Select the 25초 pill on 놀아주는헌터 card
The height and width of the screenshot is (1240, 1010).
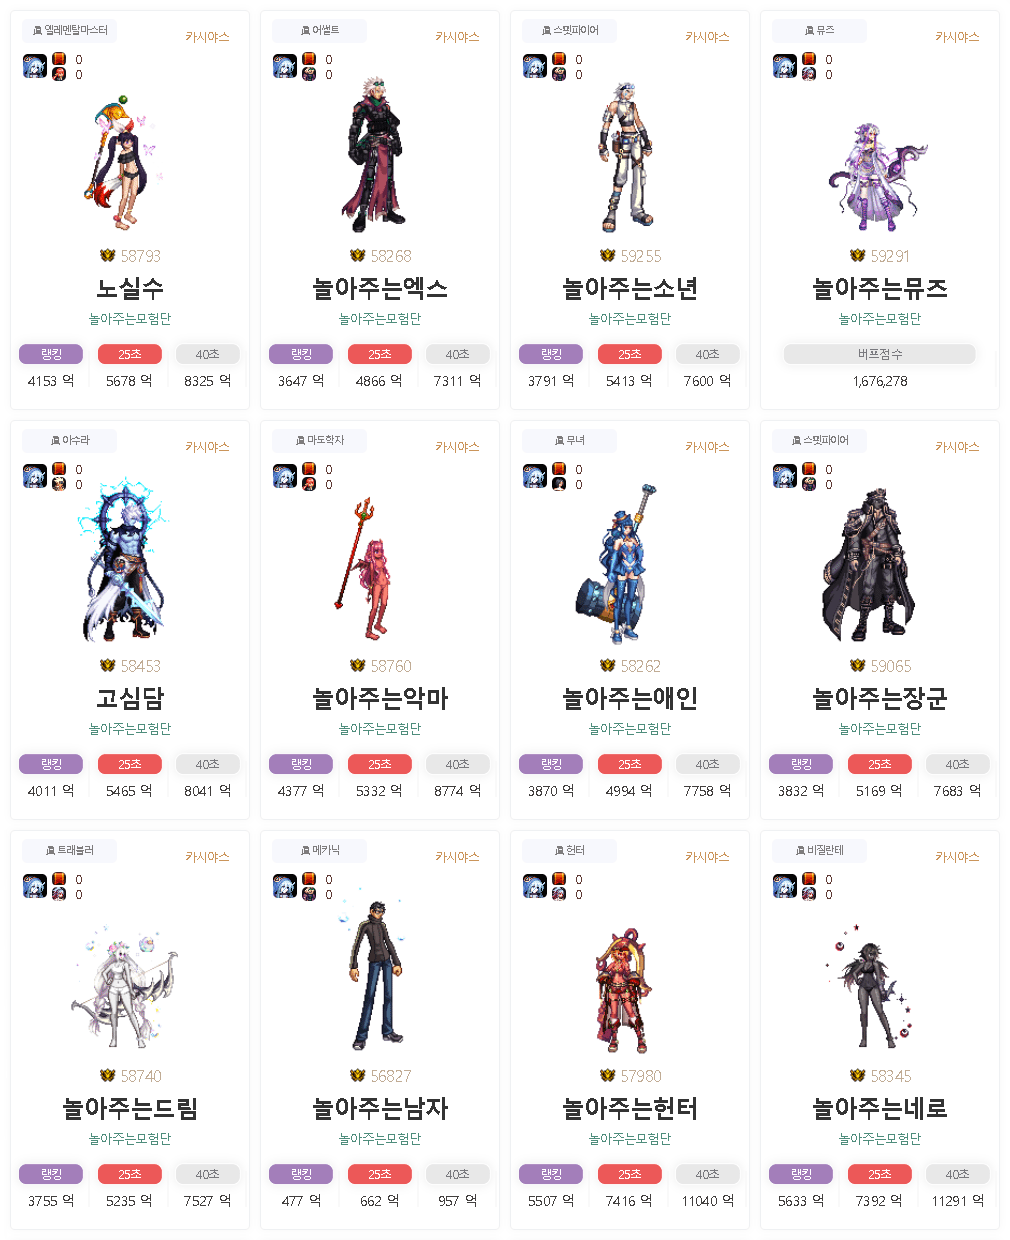click(630, 1174)
